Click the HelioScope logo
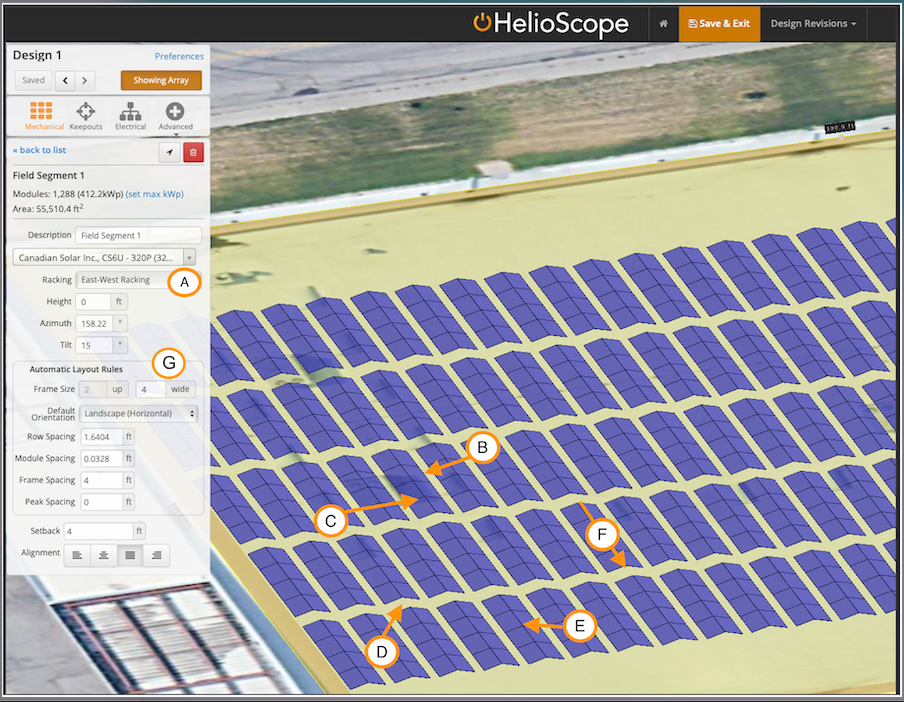Image resolution: width=904 pixels, height=702 pixels. coord(551,24)
